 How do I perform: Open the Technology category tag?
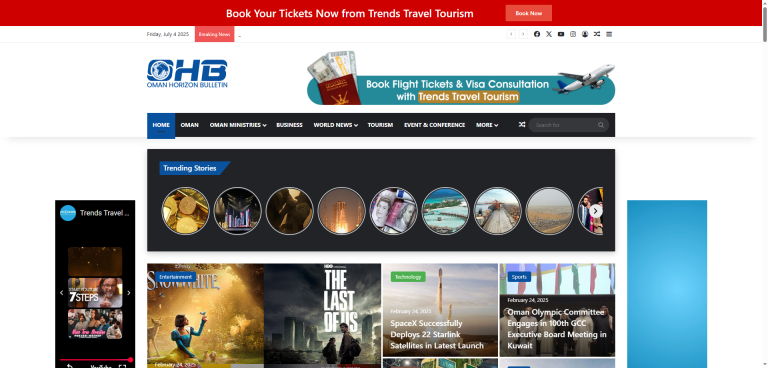click(x=408, y=277)
